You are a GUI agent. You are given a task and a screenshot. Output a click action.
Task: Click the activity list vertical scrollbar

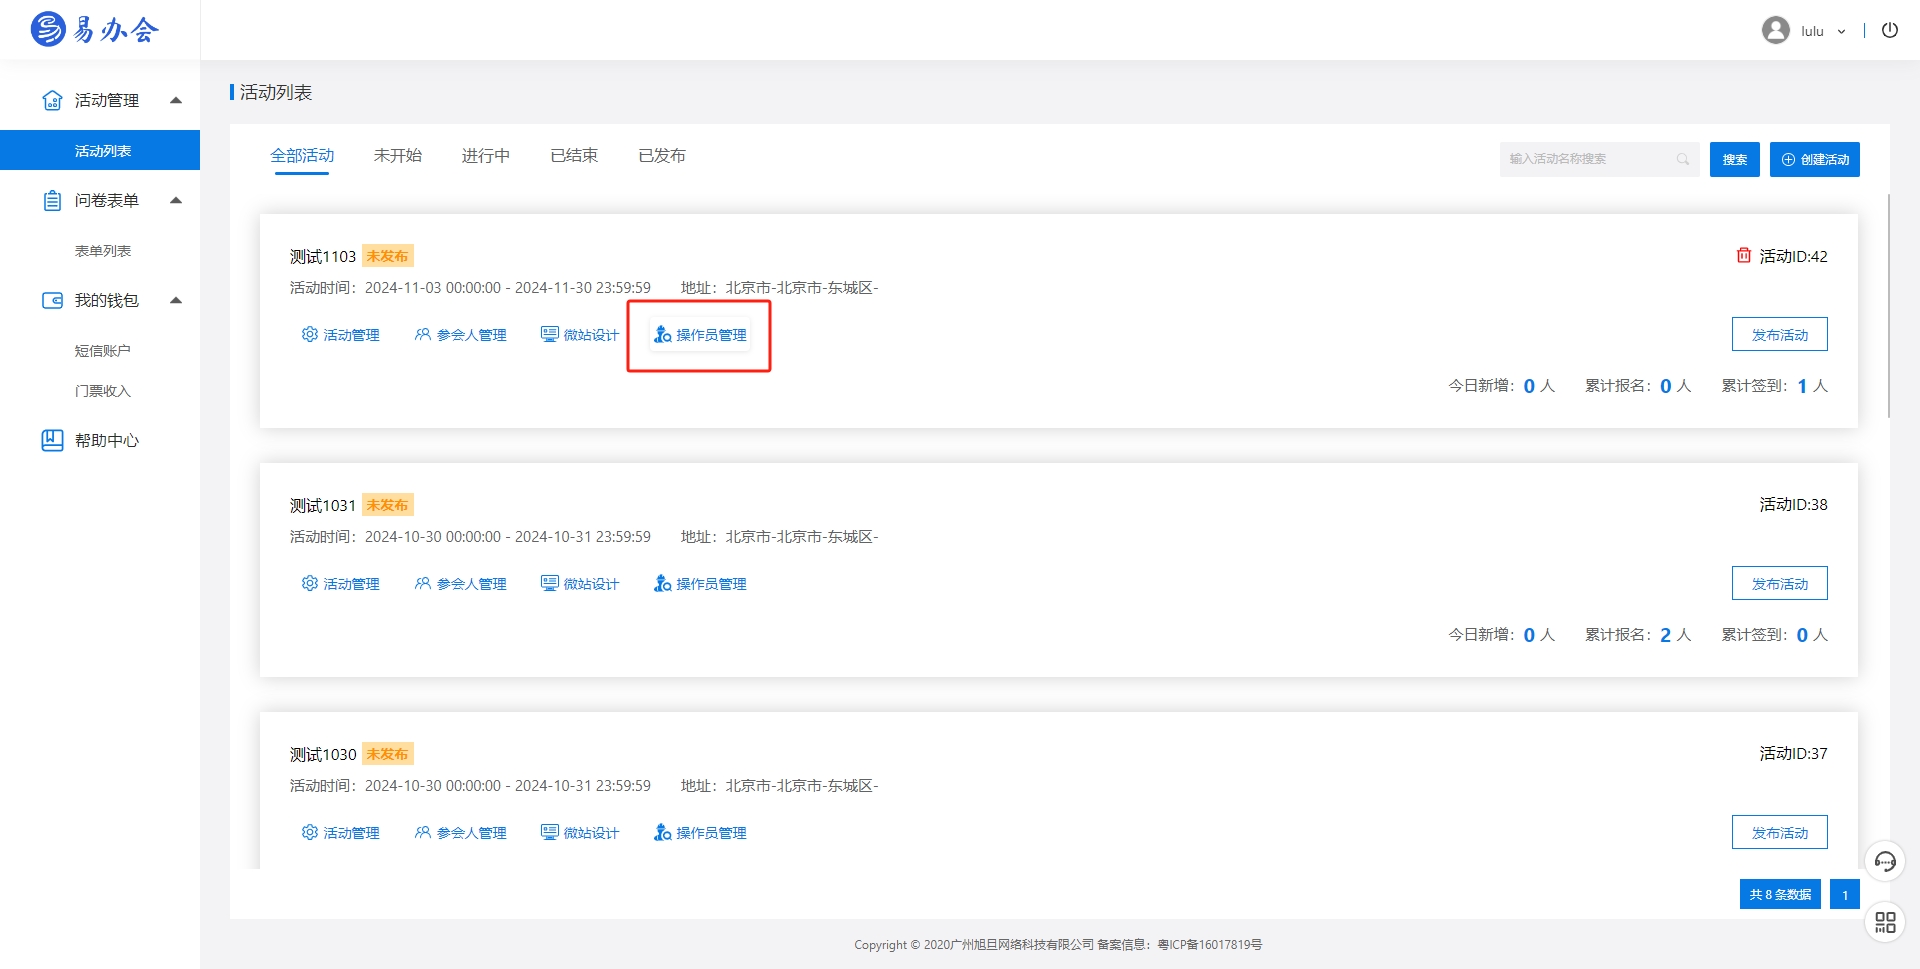1888,306
